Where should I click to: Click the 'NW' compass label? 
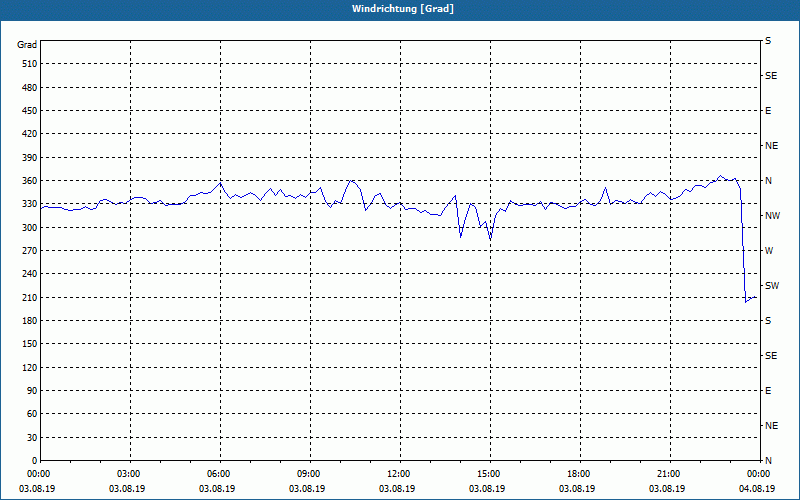pyautogui.click(x=772, y=216)
